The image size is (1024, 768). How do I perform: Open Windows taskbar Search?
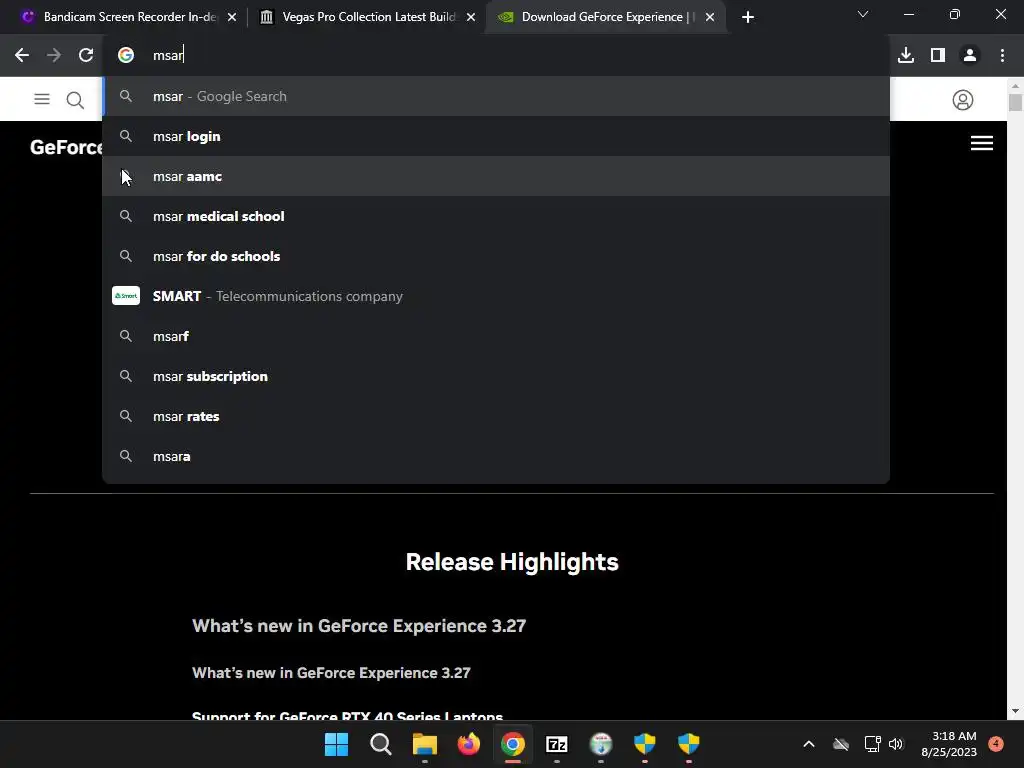point(381,744)
